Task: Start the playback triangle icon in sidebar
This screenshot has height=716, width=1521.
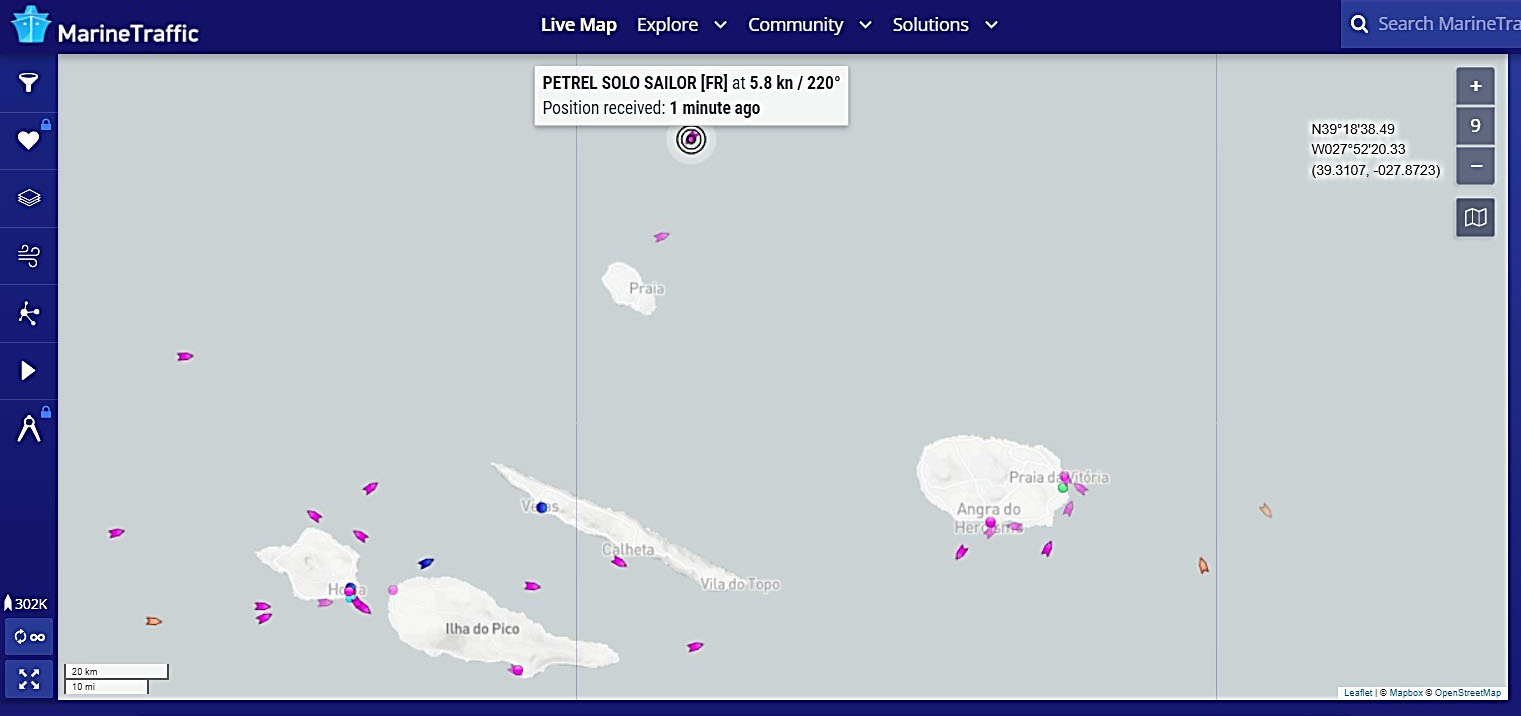Action: pos(28,371)
